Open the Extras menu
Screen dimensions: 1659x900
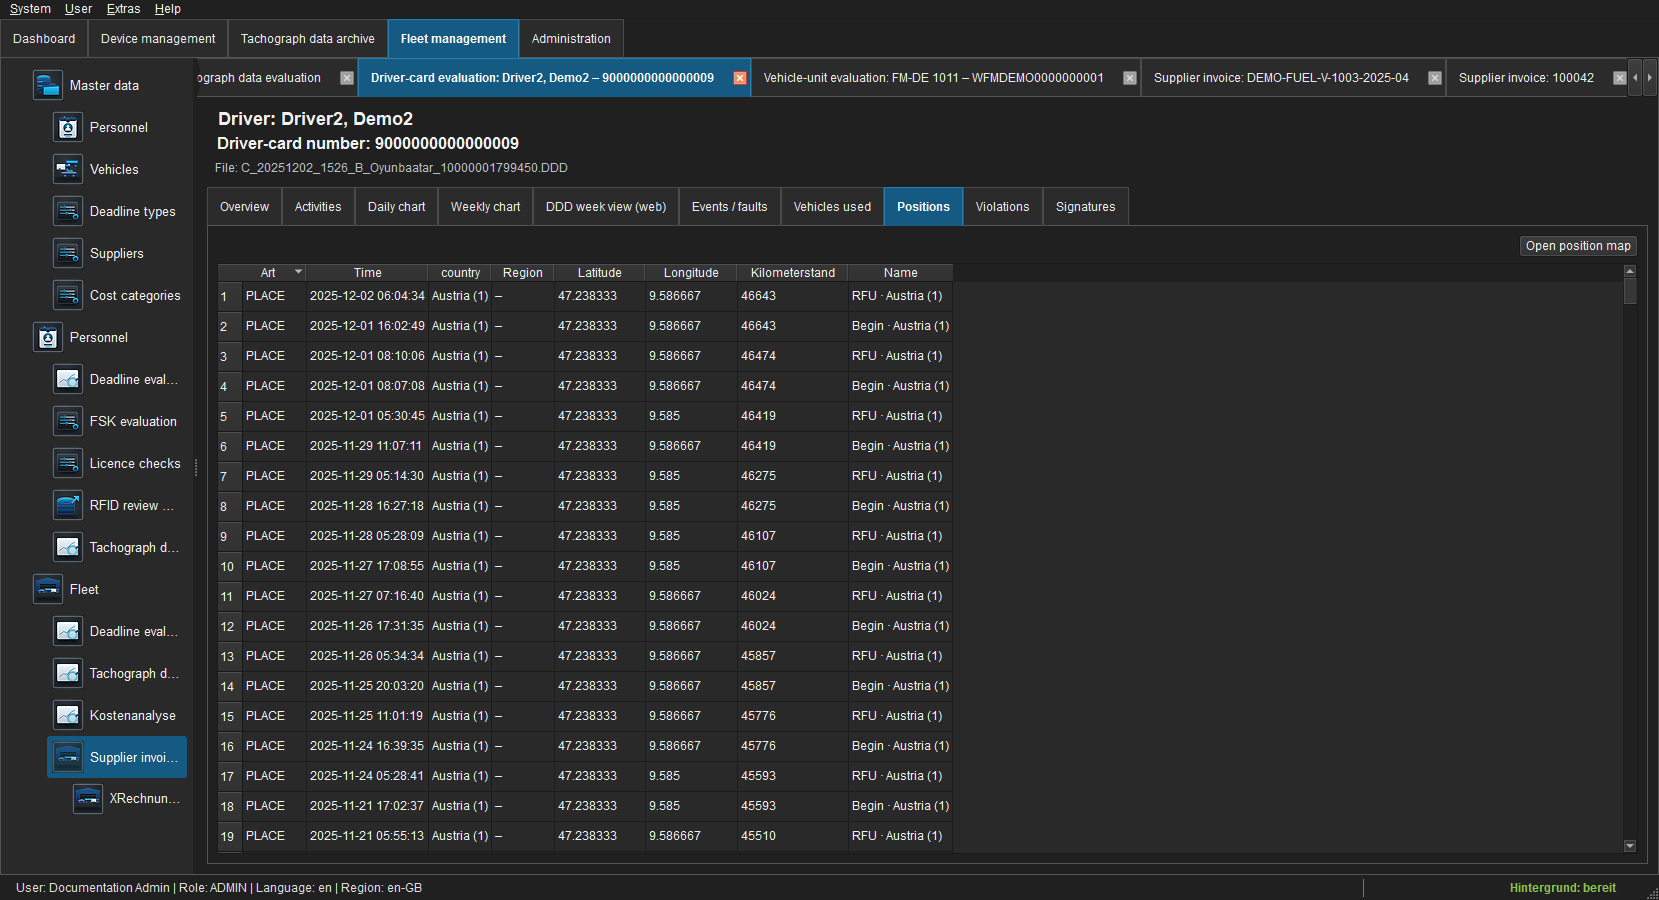pos(123,9)
